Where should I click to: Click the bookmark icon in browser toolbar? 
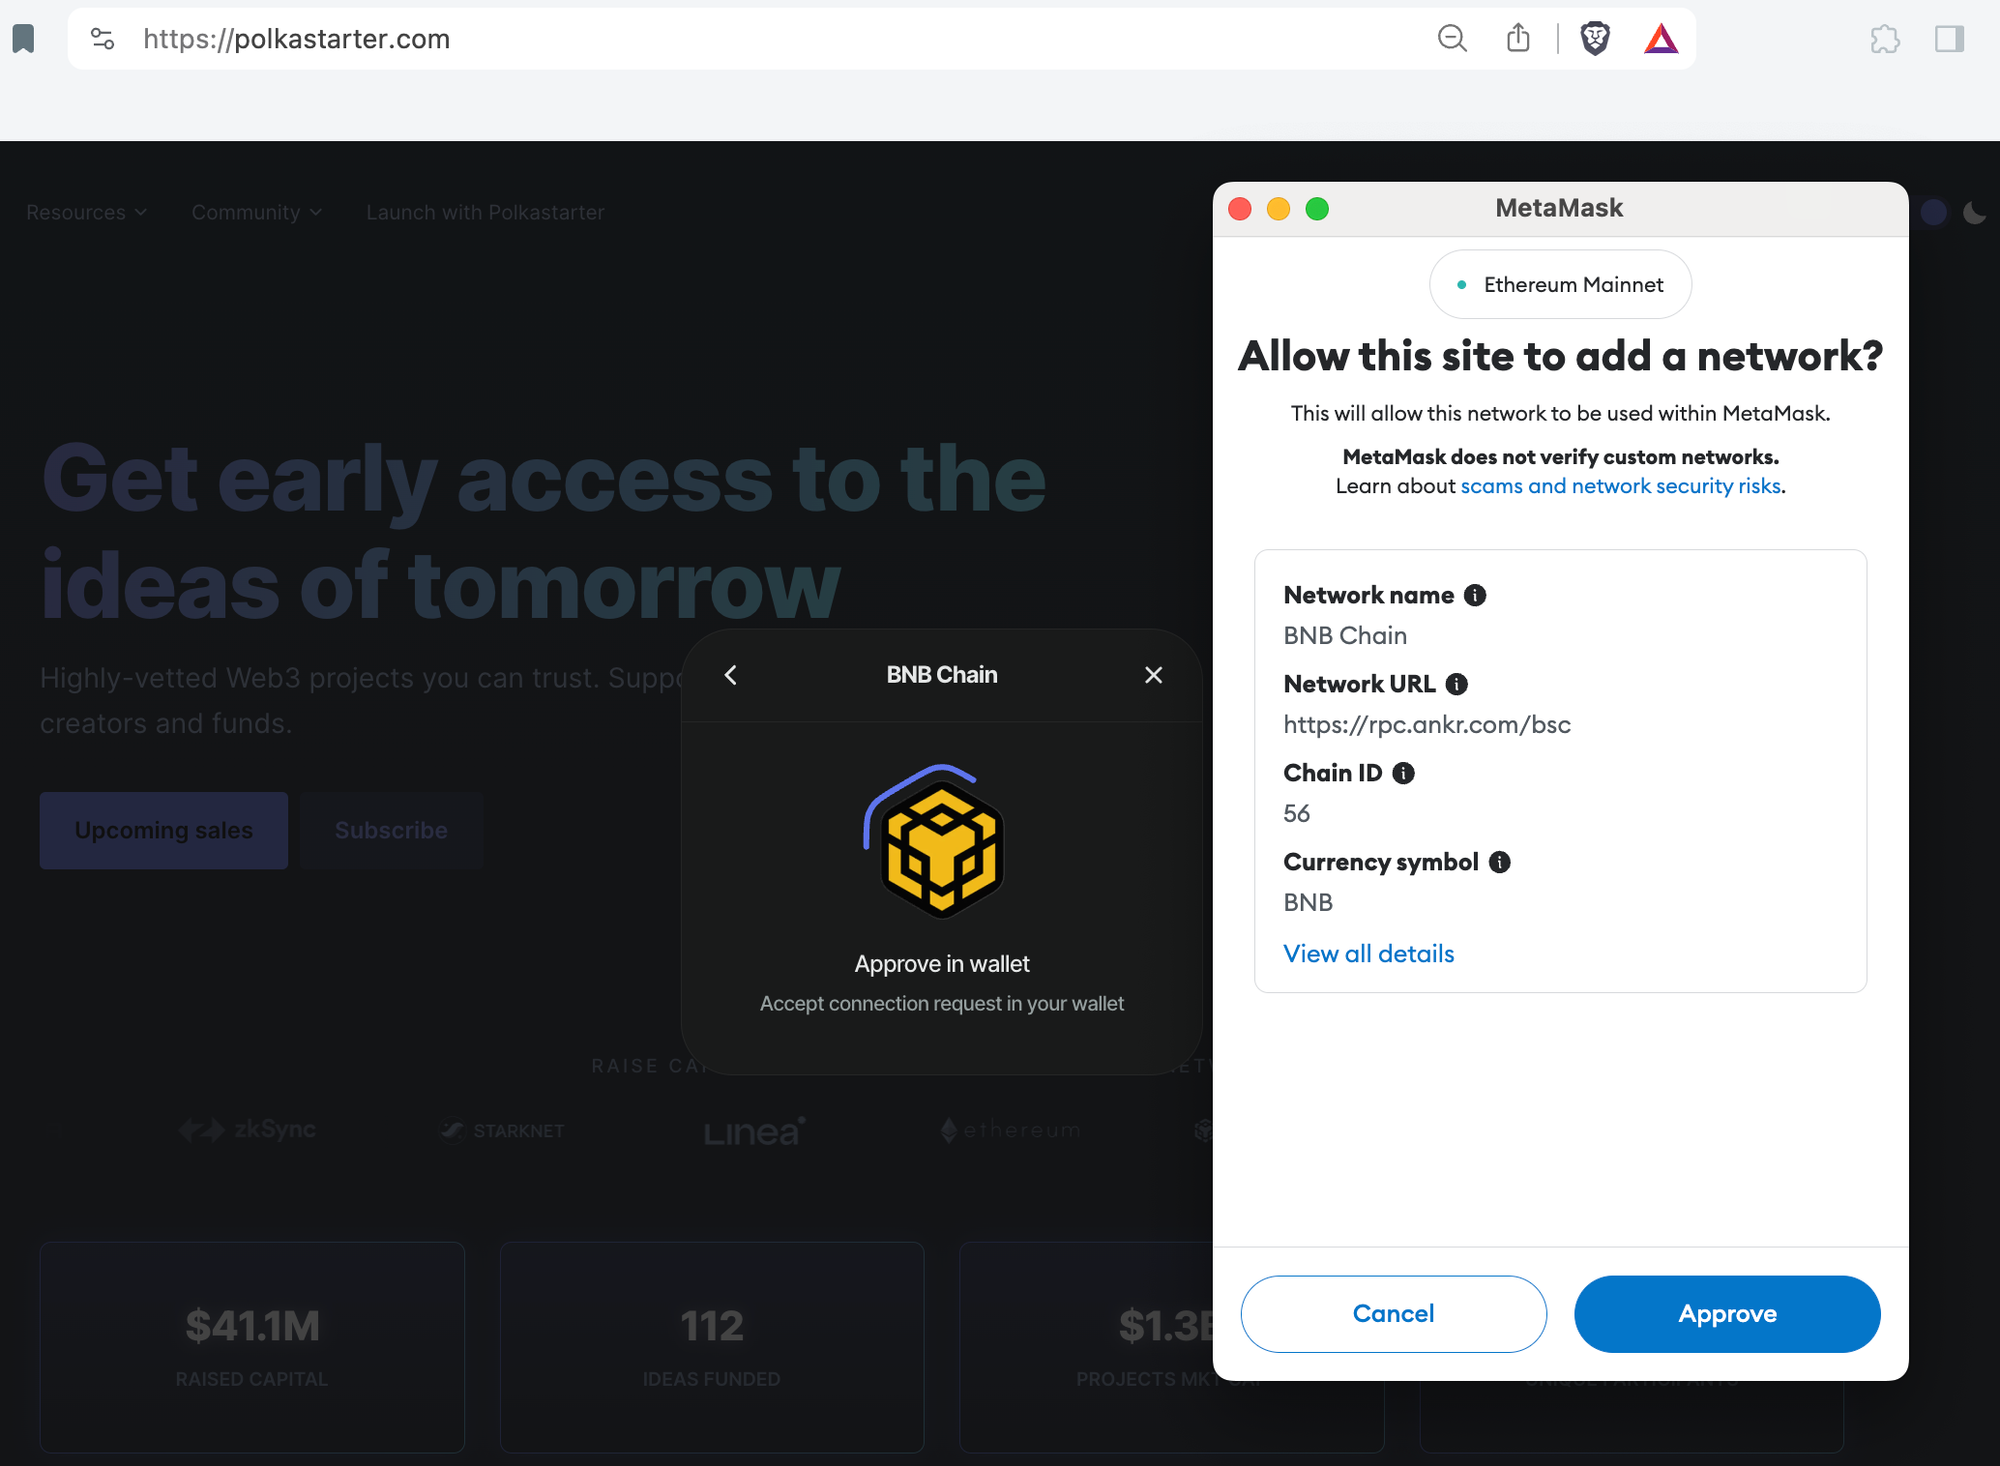pyautogui.click(x=26, y=39)
